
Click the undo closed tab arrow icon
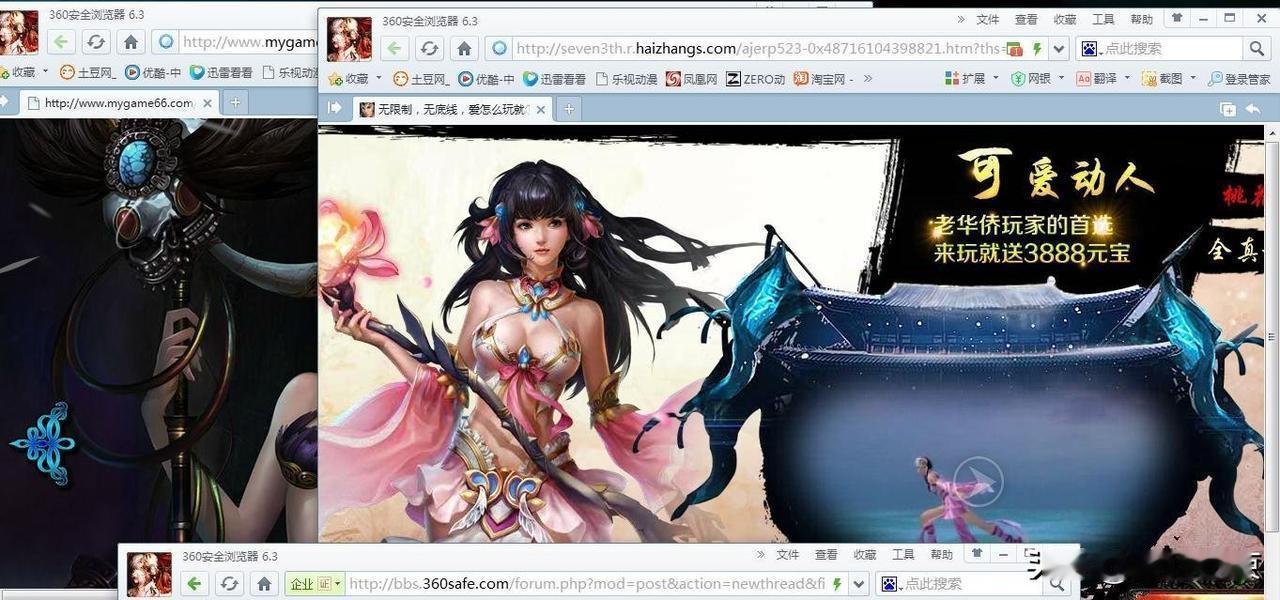[x=1252, y=109]
